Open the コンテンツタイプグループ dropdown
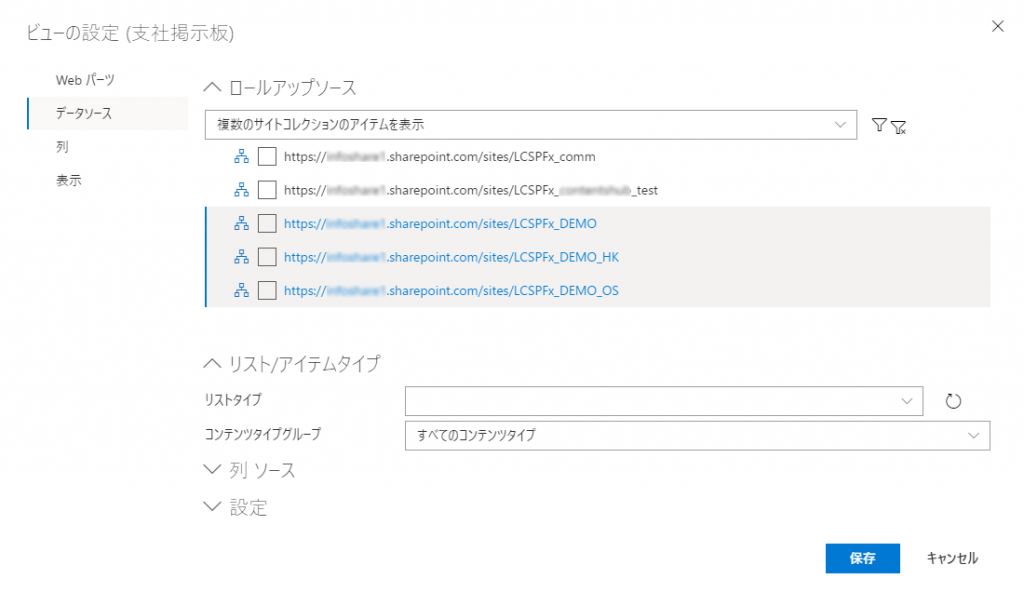Viewport: 1024px width, 592px height. [x=697, y=435]
